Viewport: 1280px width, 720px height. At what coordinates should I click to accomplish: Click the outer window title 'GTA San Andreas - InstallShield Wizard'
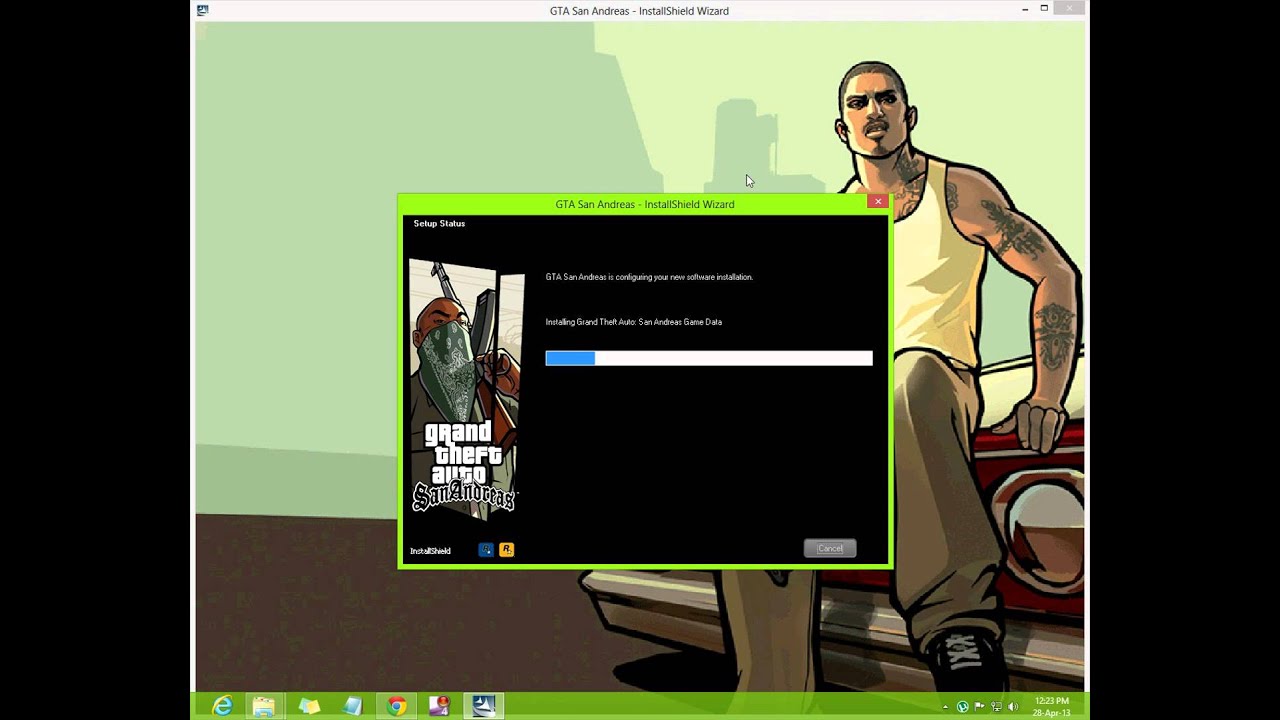639,11
